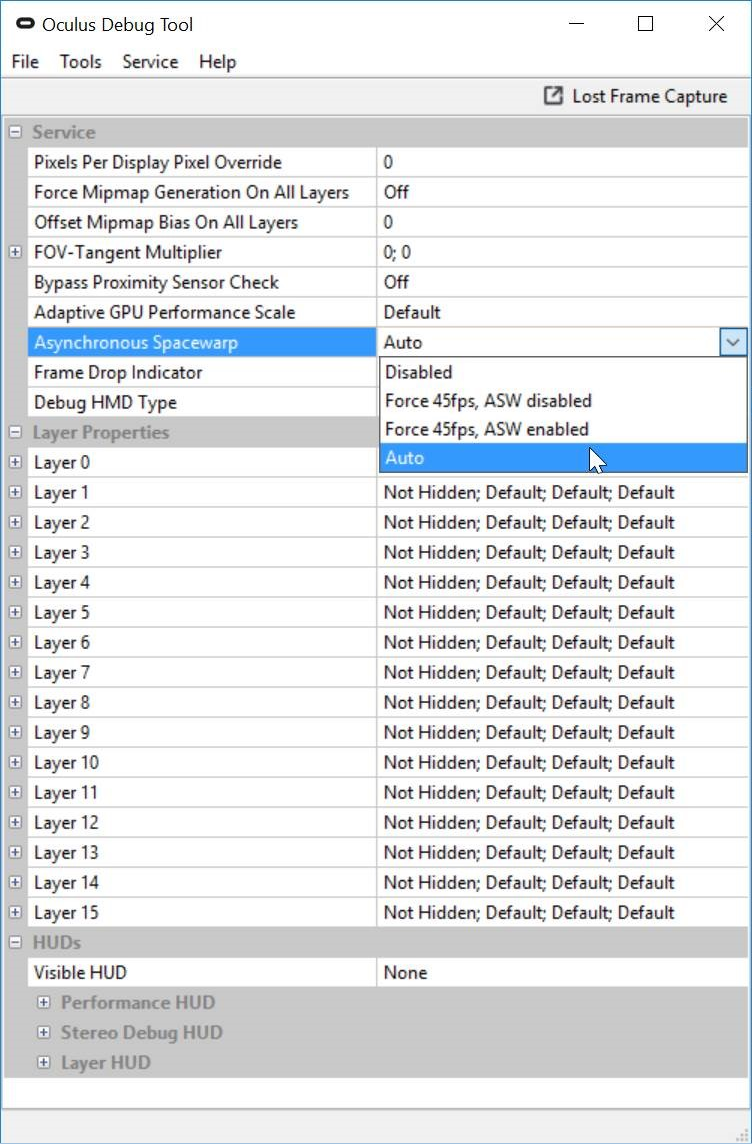752x1144 pixels.
Task: Select the Layer 5 label
Action: [202, 612]
